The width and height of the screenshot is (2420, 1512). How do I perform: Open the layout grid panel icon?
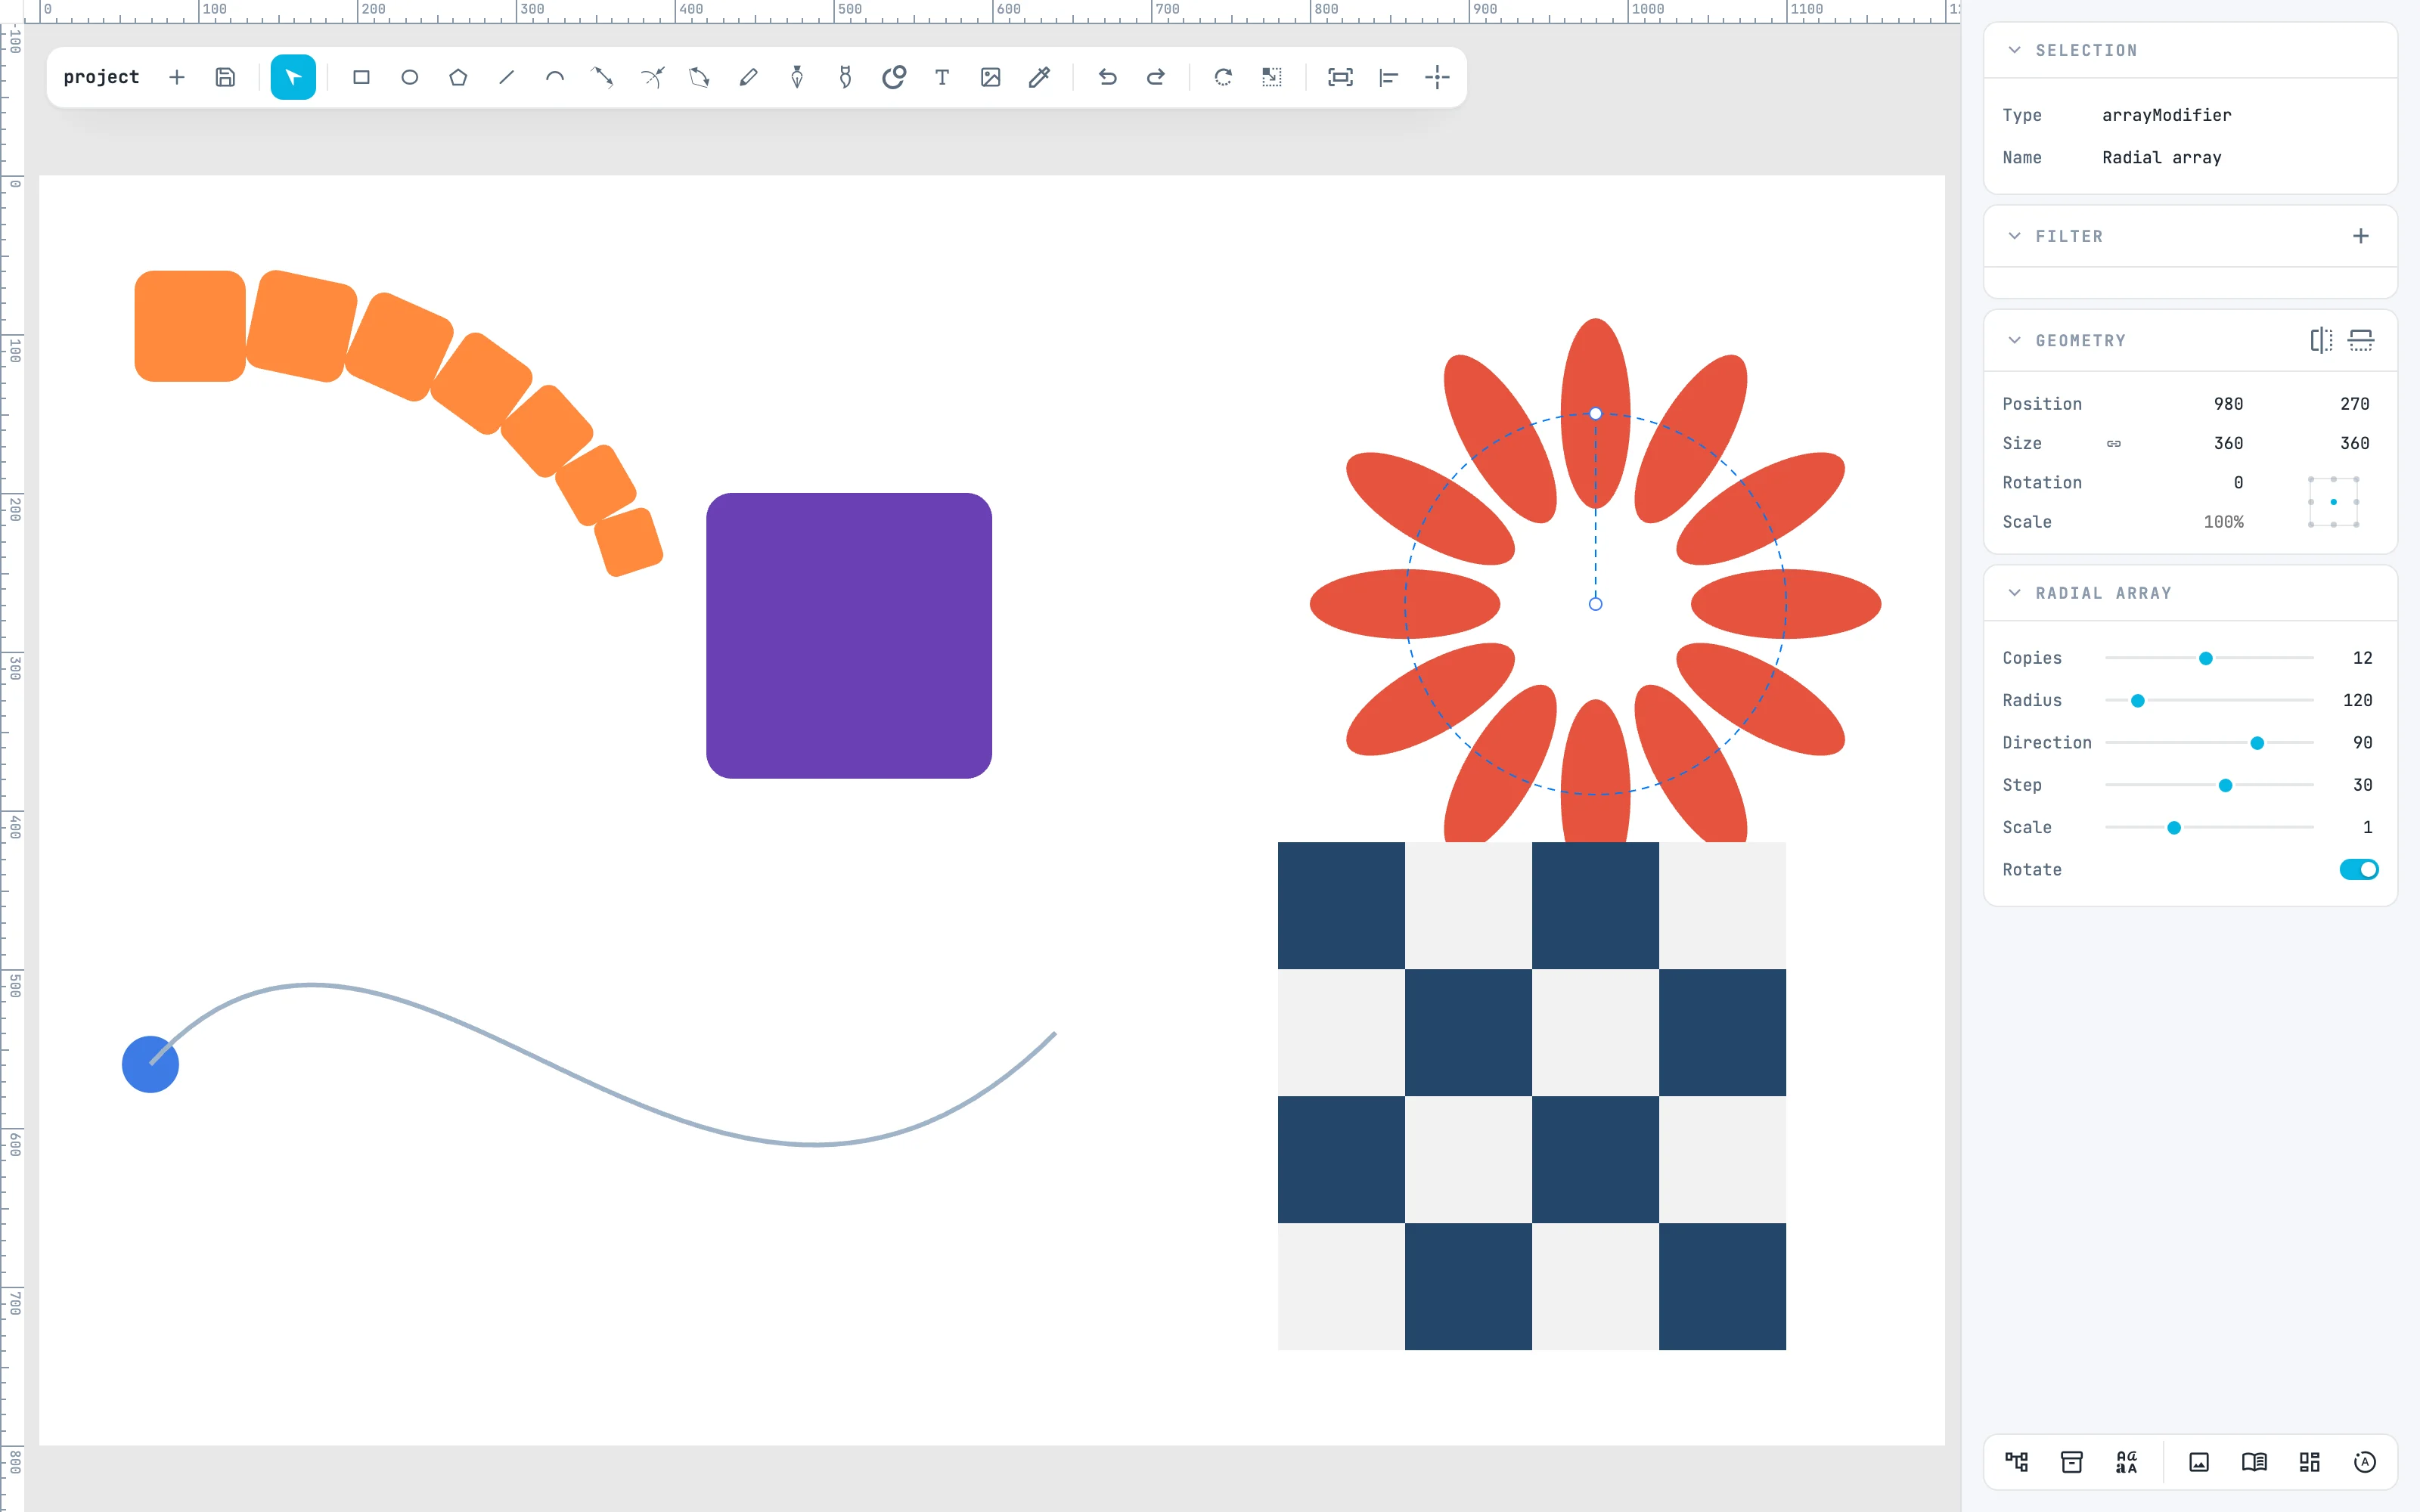(2309, 1462)
